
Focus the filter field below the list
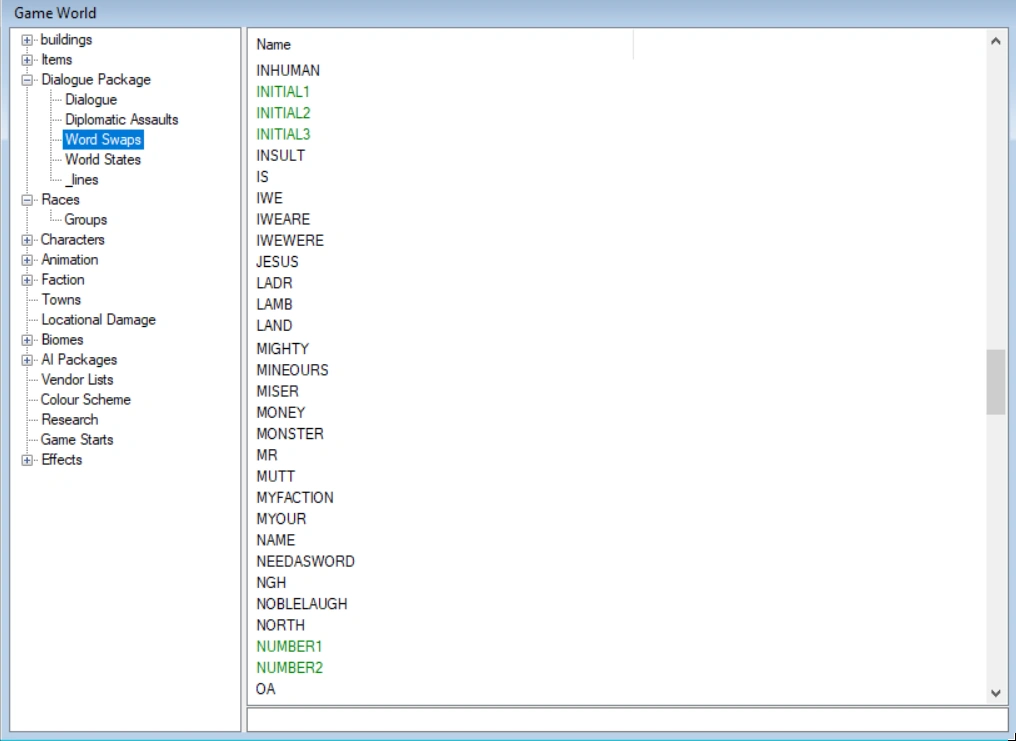[627, 720]
